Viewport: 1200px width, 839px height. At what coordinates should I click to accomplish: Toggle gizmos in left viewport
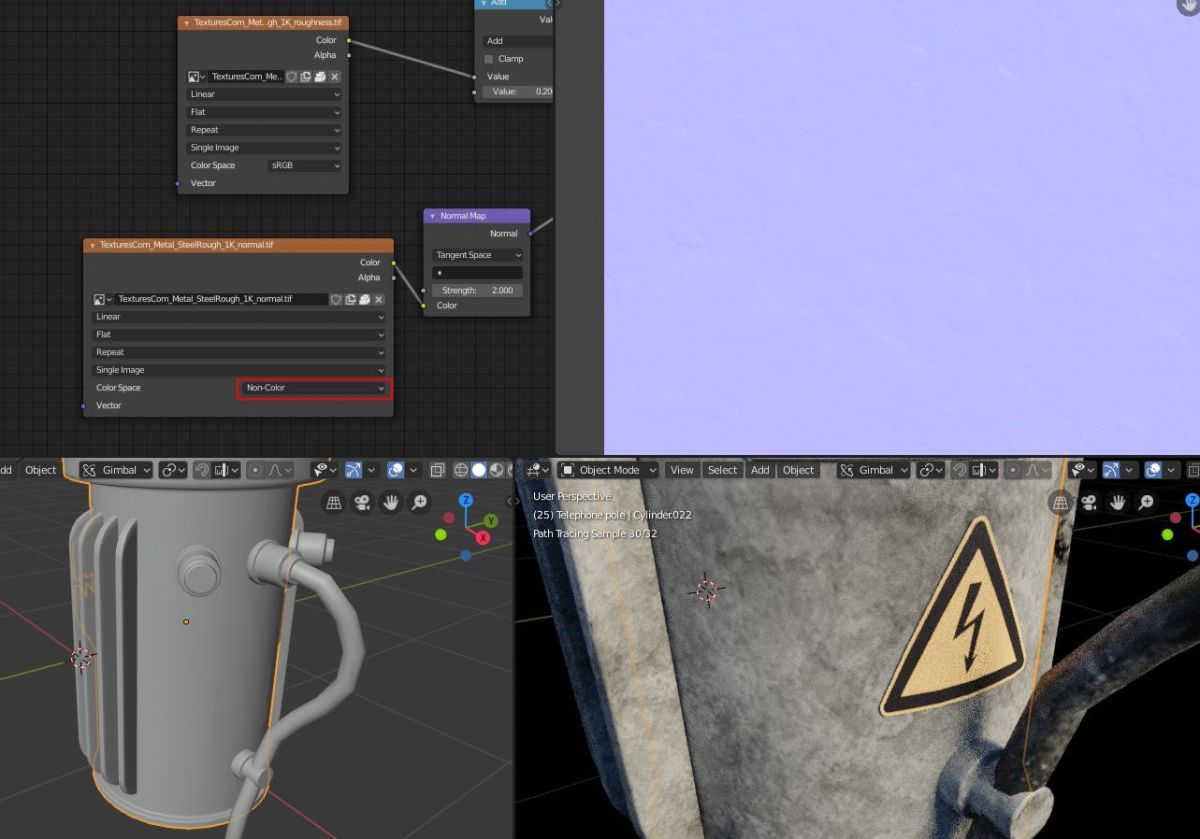(354, 470)
